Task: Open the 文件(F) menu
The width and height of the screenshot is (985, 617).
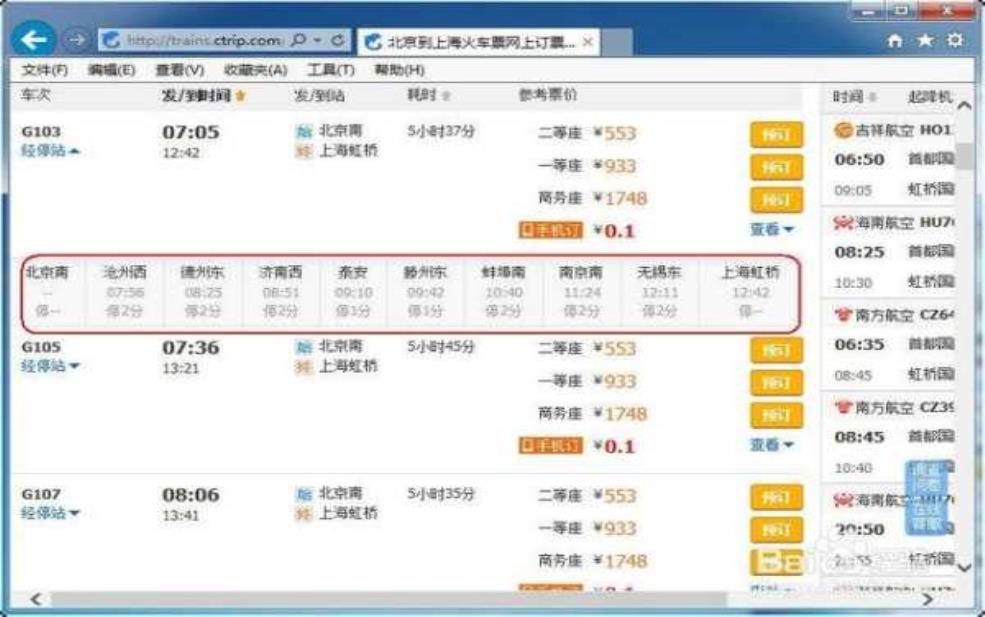Action: (x=44, y=70)
